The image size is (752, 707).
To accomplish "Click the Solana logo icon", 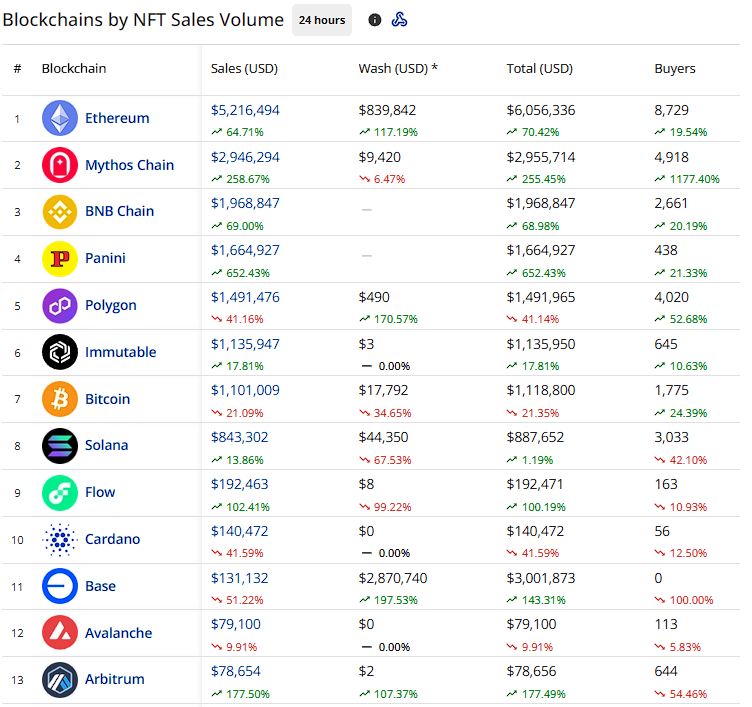I will point(60,446).
